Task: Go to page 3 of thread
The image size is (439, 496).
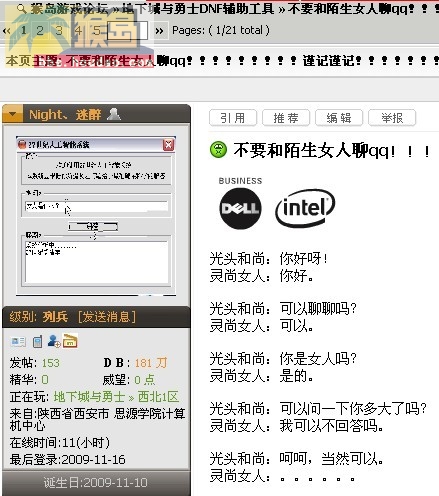Action: pyautogui.click(x=59, y=31)
